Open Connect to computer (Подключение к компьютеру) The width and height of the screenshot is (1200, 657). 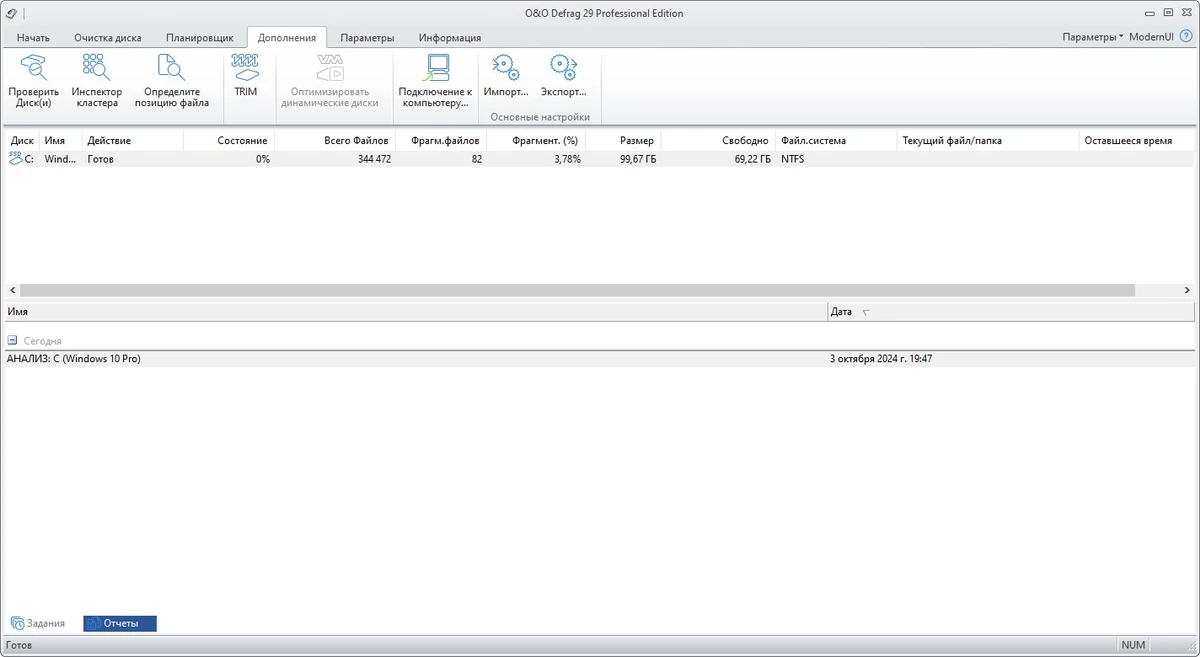(x=435, y=81)
